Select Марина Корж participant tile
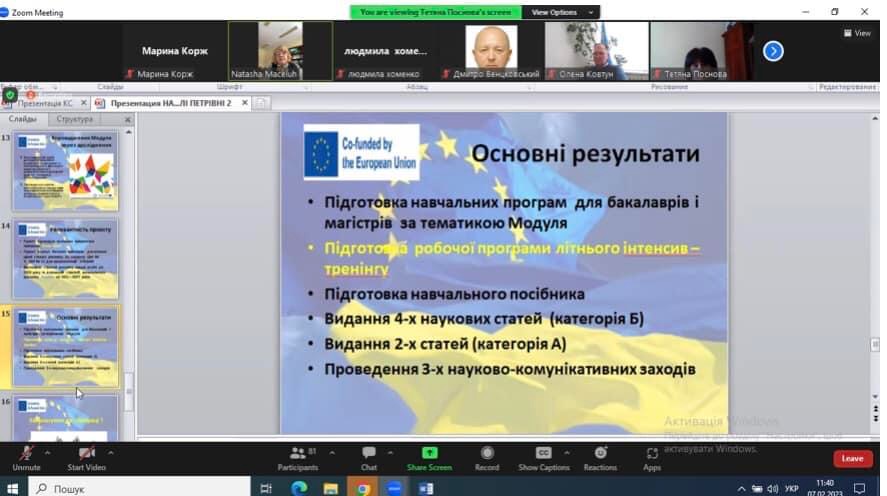The width and height of the screenshot is (887, 496). click(x=175, y=51)
